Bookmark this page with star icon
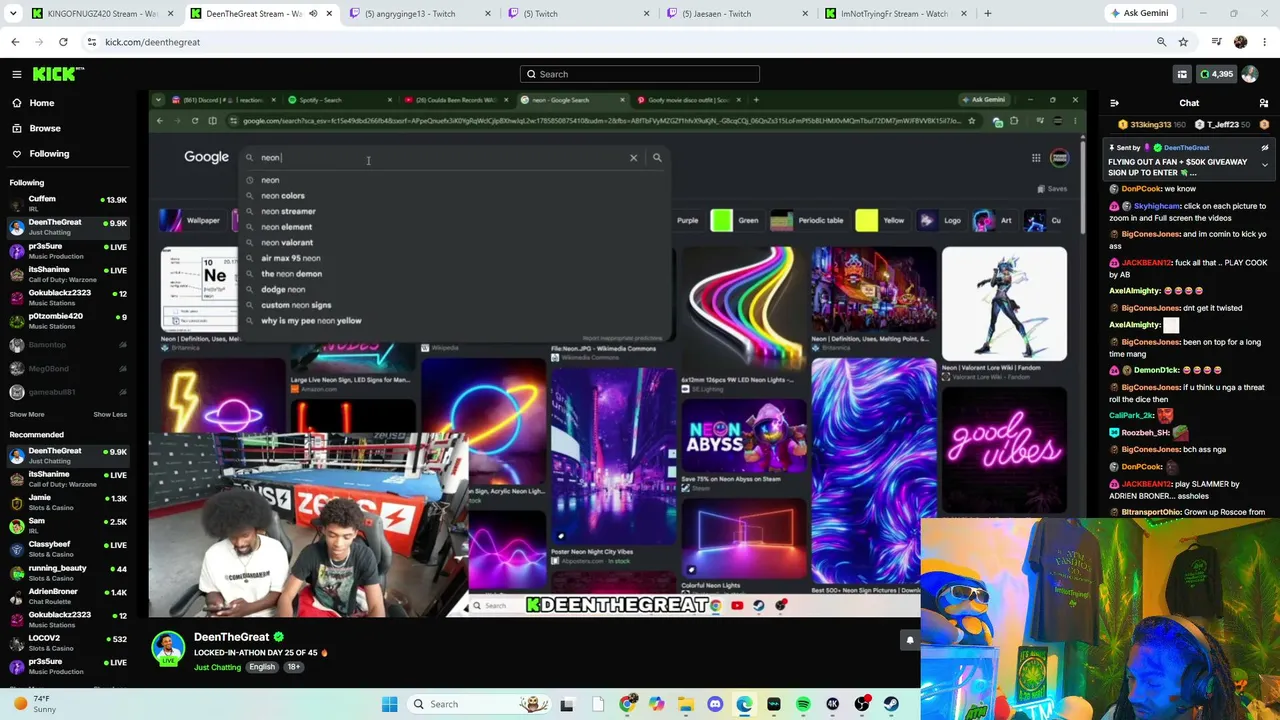This screenshot has width=1280, height=720. click(x=1183, y=42)
